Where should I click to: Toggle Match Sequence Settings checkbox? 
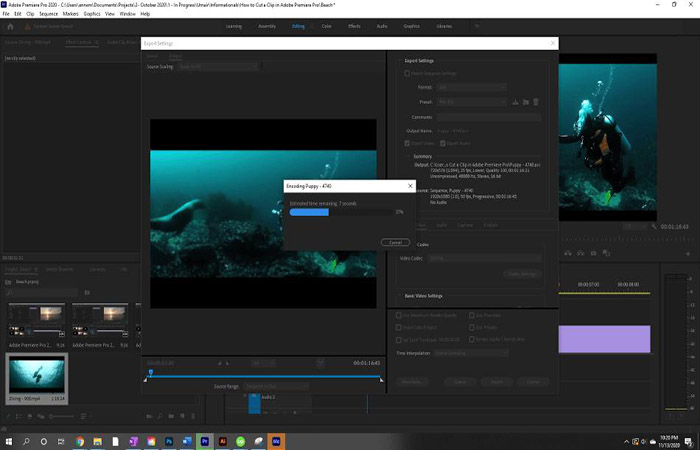click(x=407, y=74)
